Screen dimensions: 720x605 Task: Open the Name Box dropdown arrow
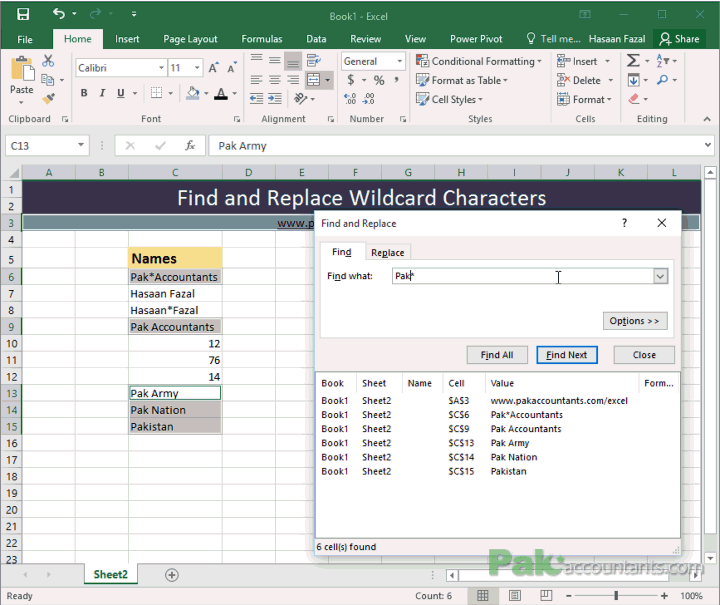coord(81,145)
